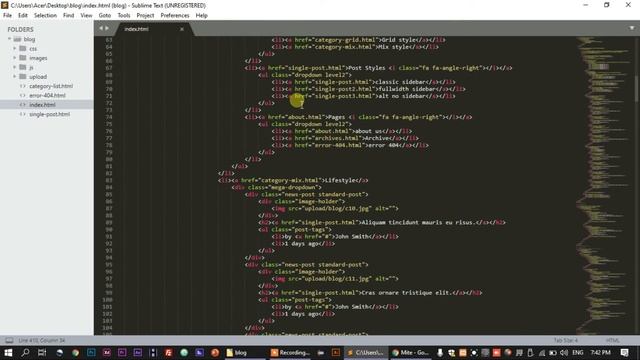Open category-list.html in sidebar
Screen dimensions: 640x360
point(51,86)
